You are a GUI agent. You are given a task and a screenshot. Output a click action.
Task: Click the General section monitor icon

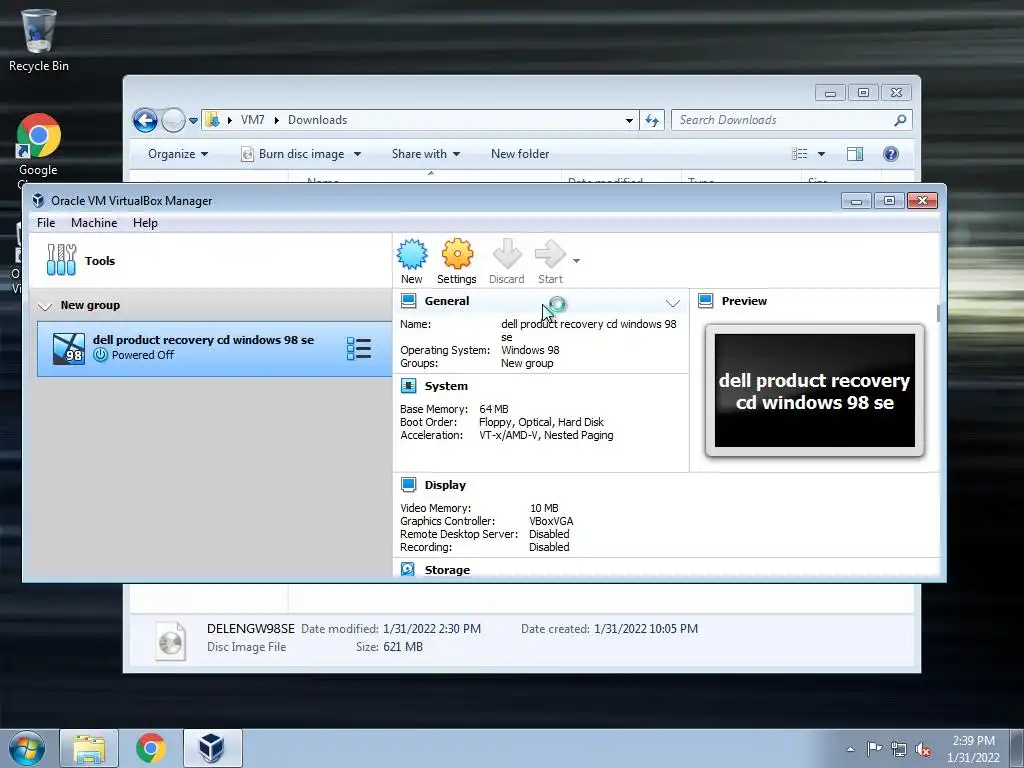[408, 300]
